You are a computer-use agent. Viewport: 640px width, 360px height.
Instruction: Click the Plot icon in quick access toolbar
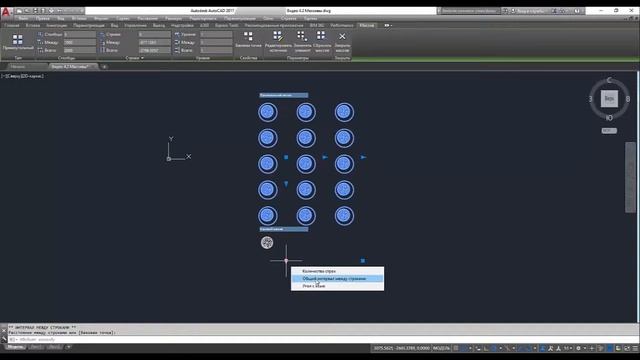tap(51, 11)
